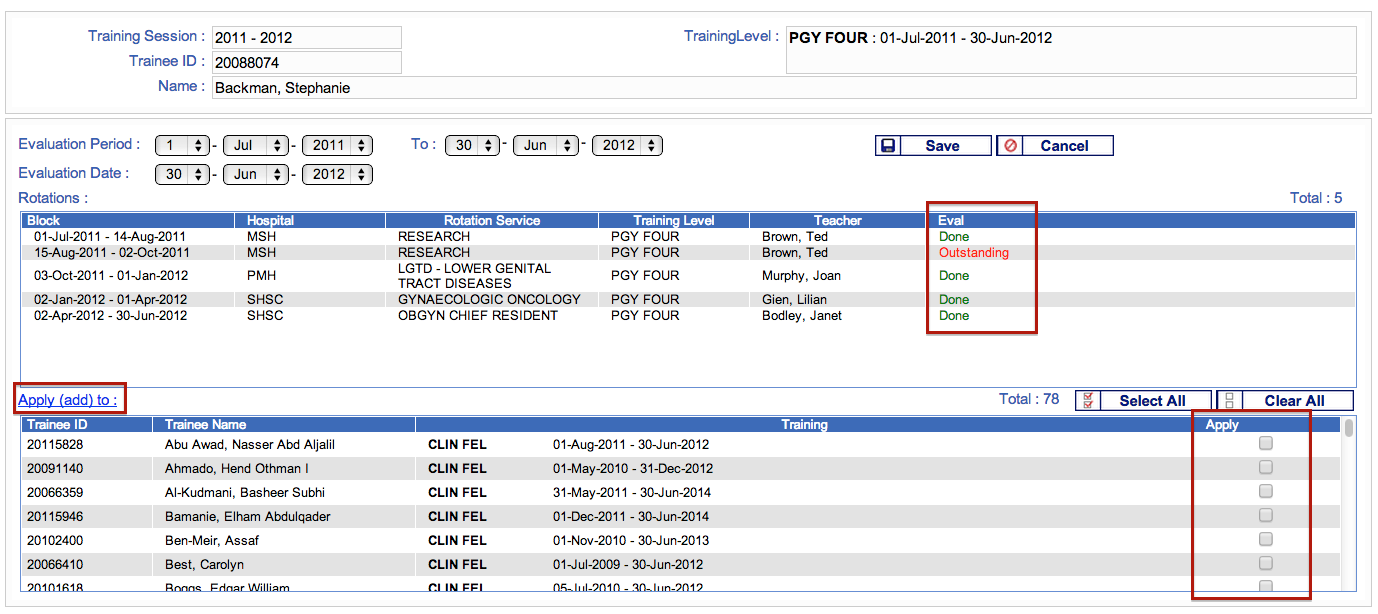Enable Apply checkbox for Best, Carolyn
Viewport: 1378px width, 614px height.
(x=1265, y=563)
